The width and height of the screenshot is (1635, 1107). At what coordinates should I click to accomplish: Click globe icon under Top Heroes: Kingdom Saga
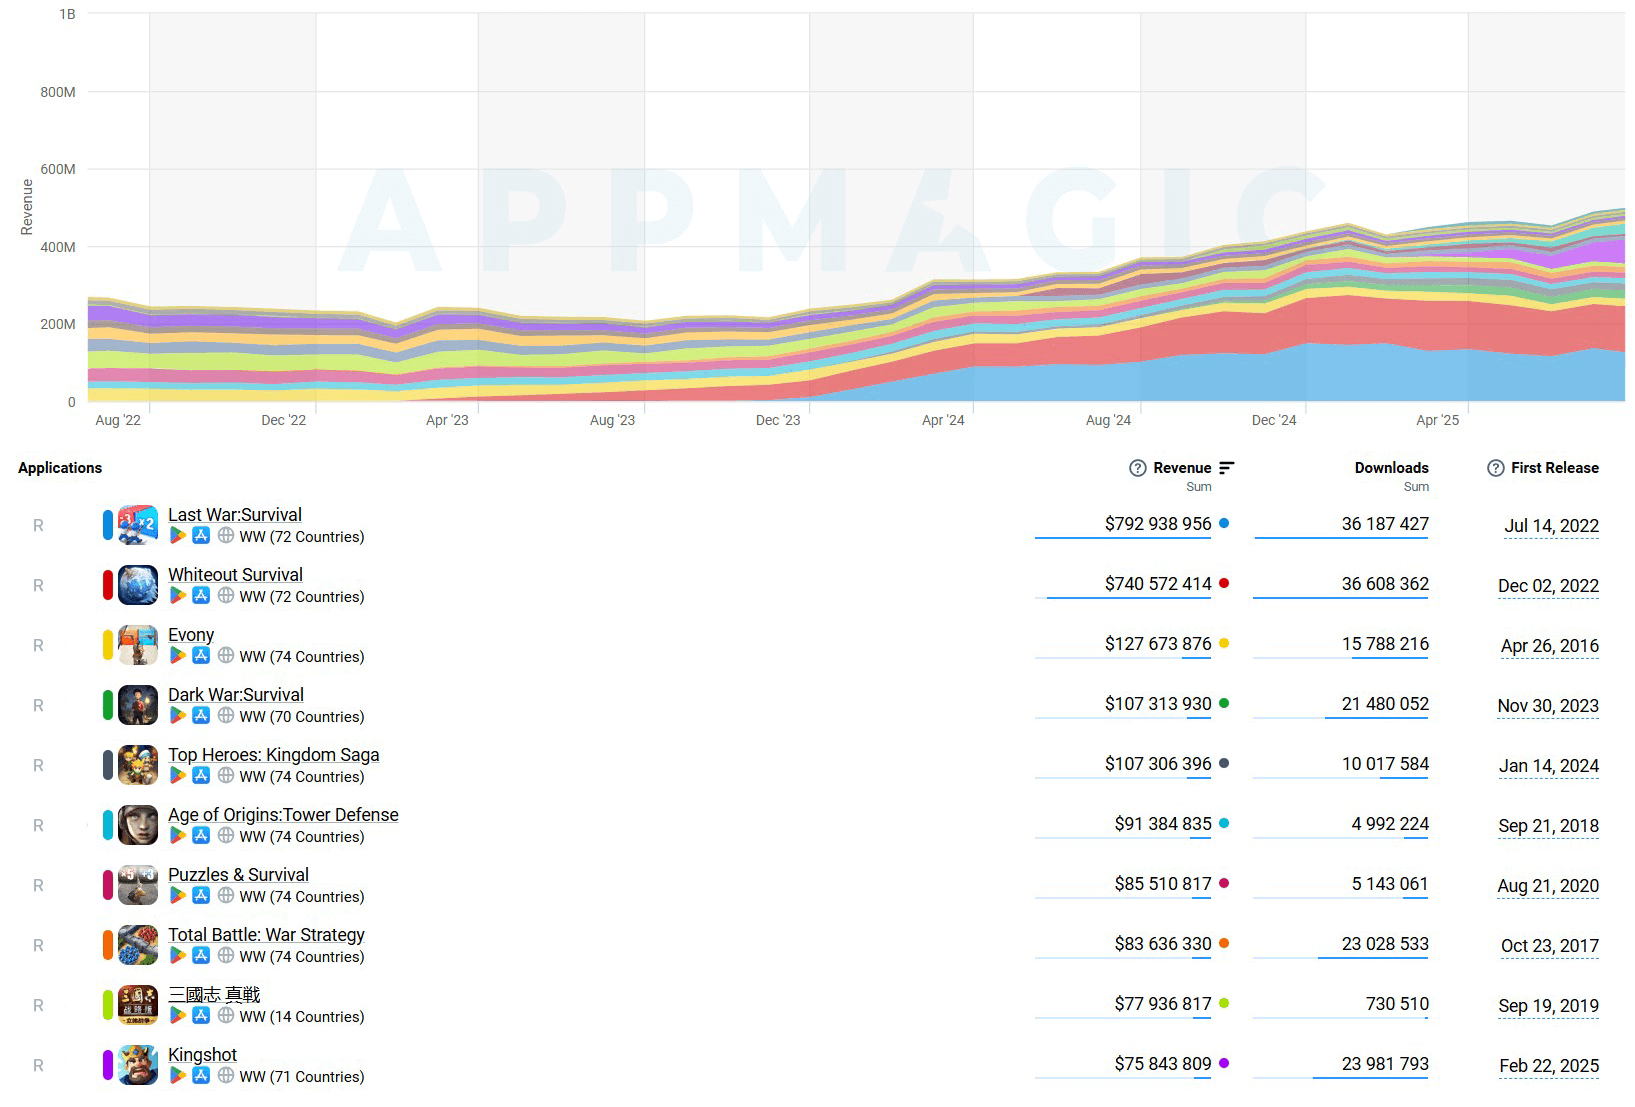pyautogui.click(x=226, y=776)
